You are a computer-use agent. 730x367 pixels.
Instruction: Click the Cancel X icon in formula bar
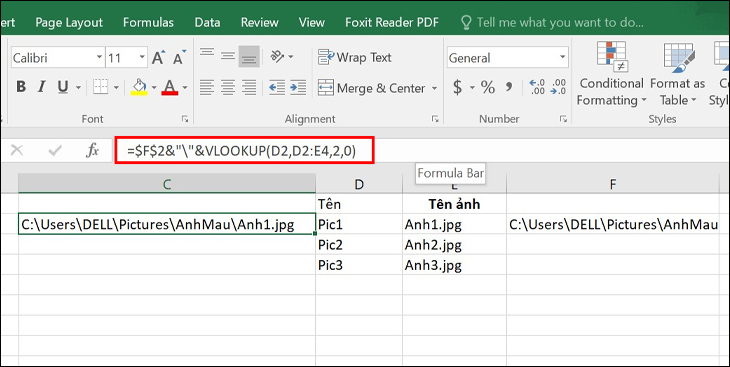click(17, 150)
